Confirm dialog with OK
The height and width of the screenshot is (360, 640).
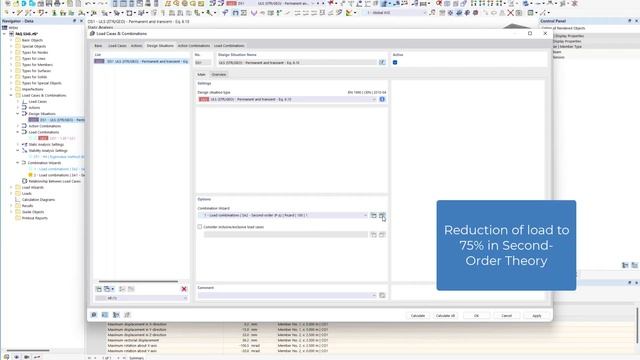(x=476, y=316)
